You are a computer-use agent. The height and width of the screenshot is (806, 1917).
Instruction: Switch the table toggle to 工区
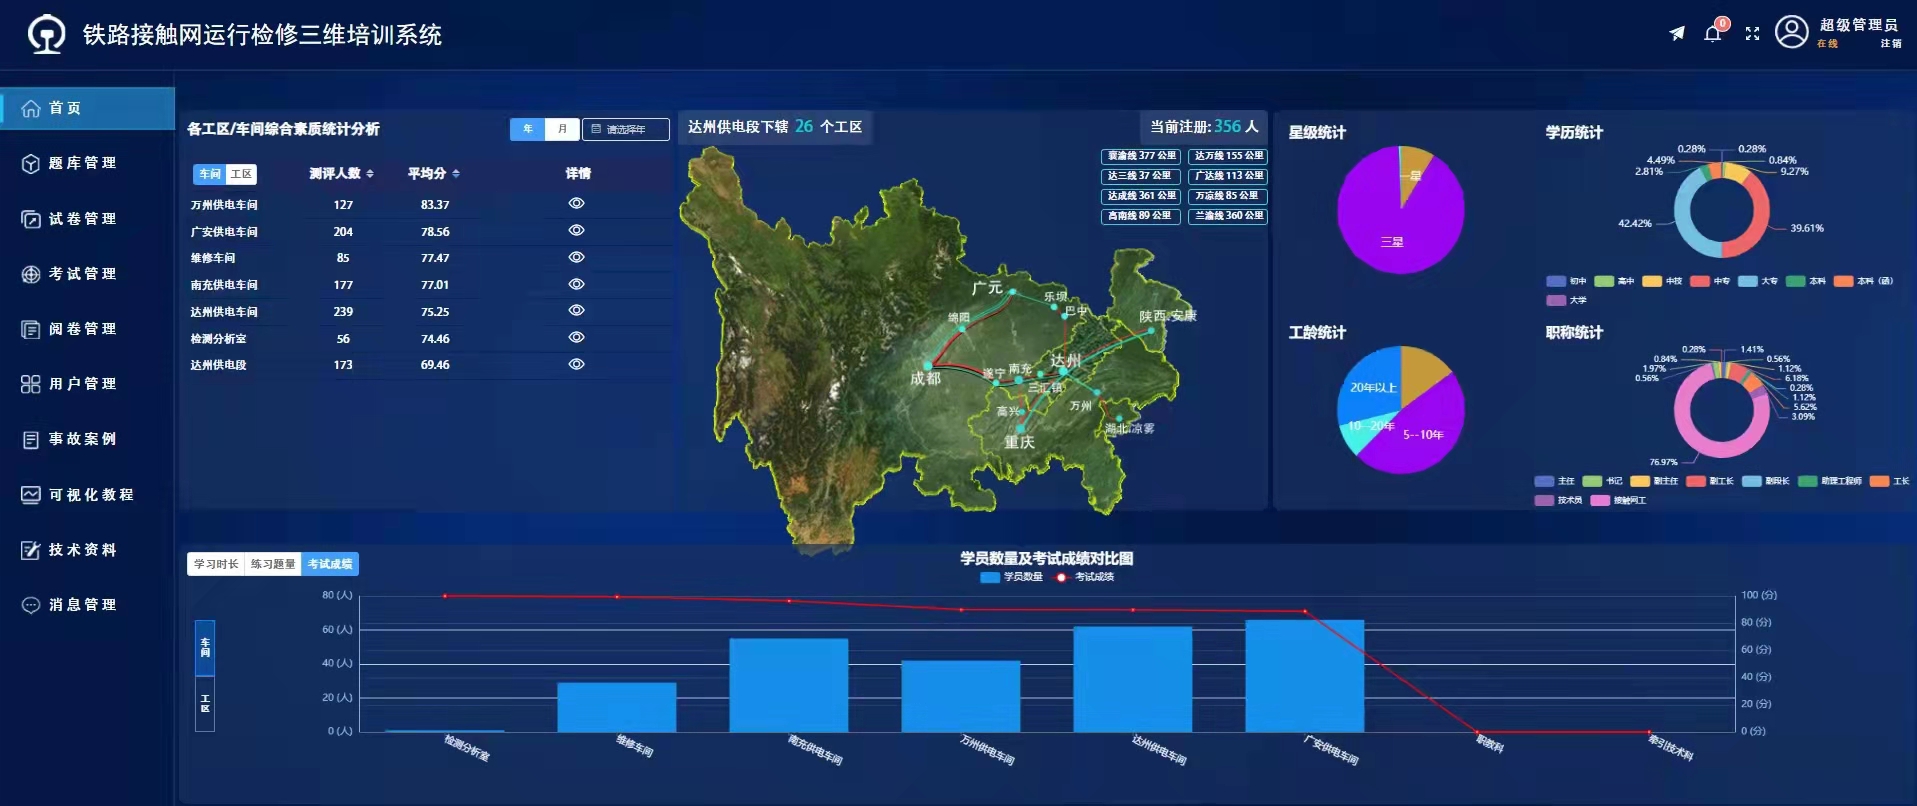(x=241, y=174)
